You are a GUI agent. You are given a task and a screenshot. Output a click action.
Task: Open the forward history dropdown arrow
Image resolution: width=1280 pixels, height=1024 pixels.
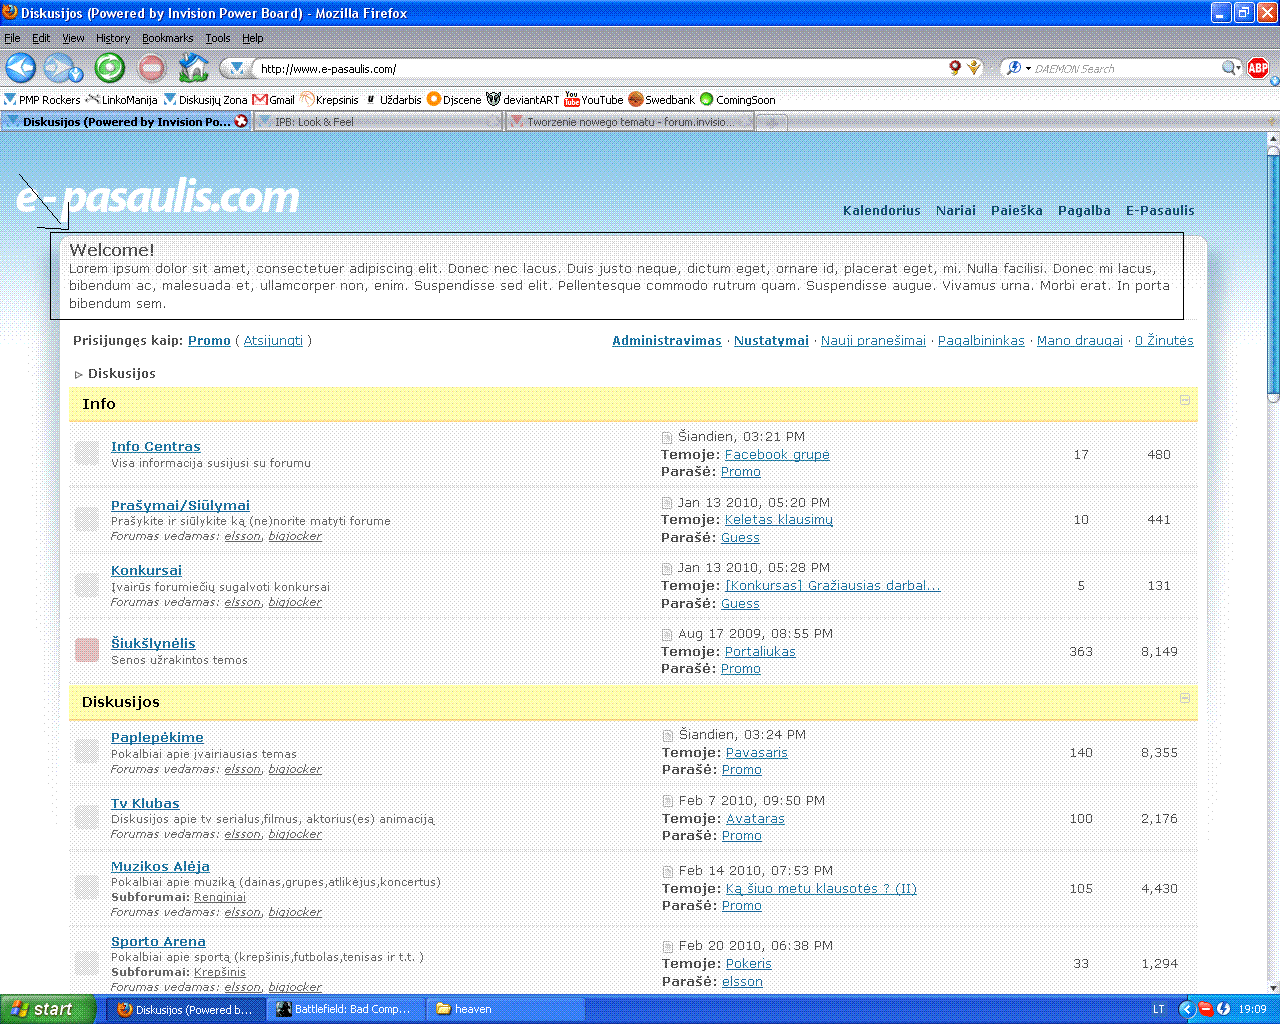coord(76,74)
